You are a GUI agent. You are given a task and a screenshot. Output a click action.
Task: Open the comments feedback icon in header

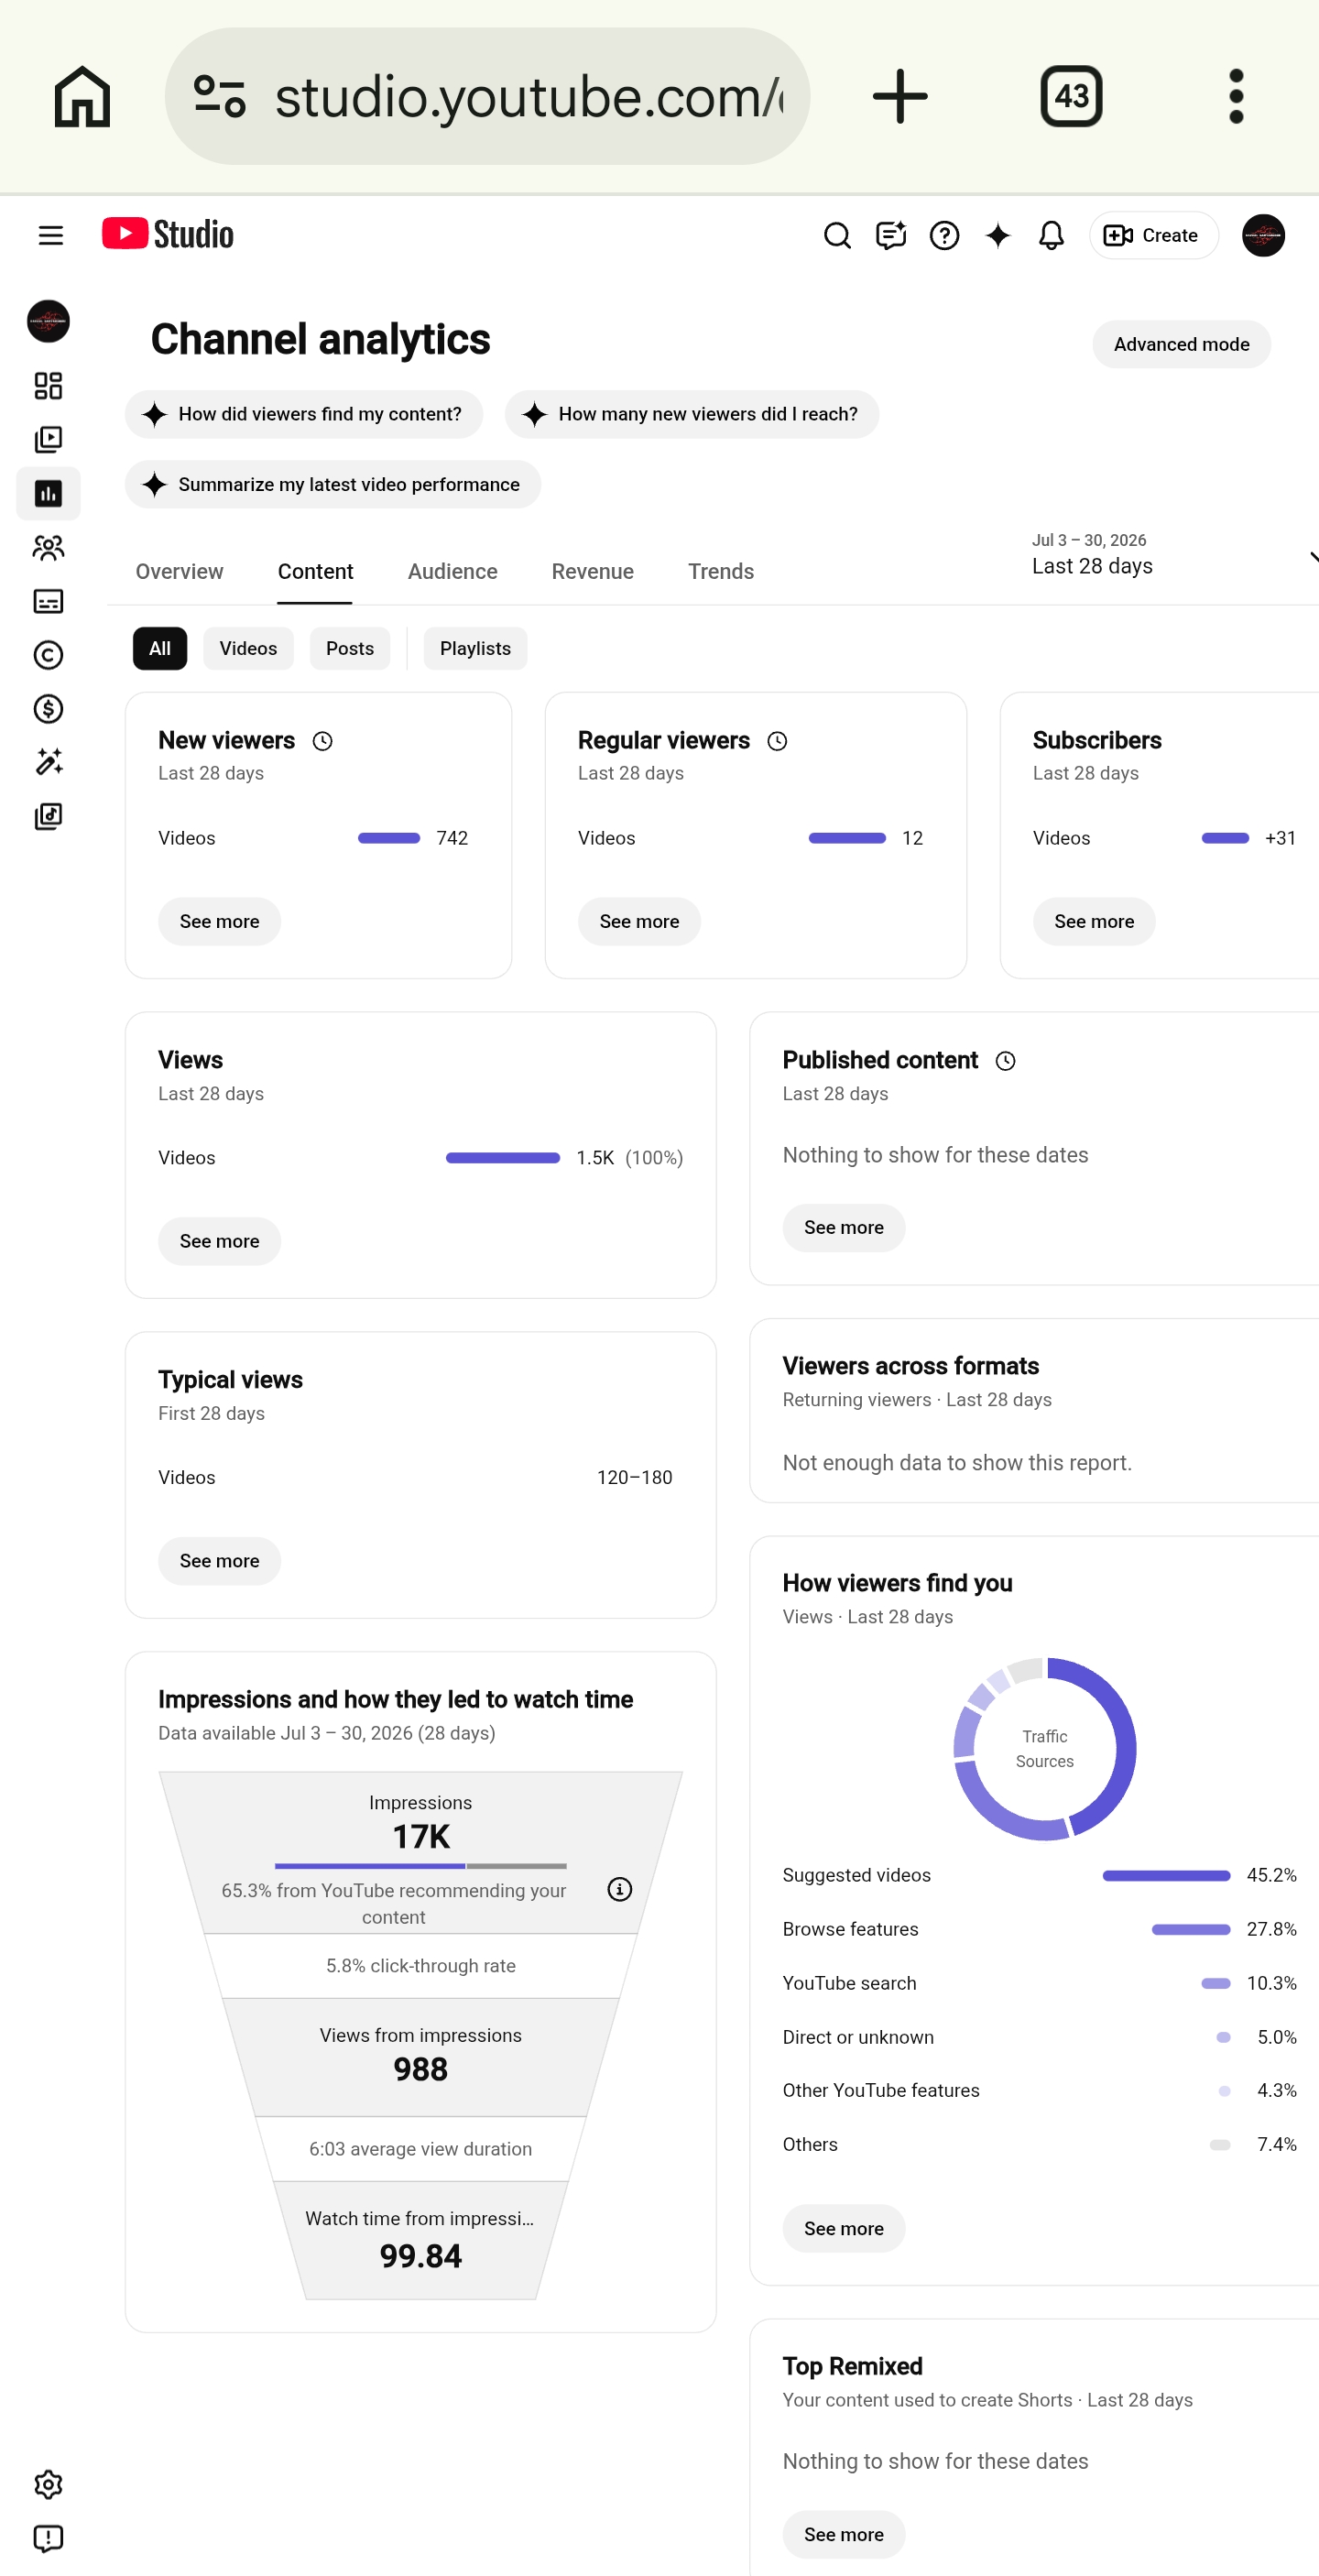click(891, 235)
